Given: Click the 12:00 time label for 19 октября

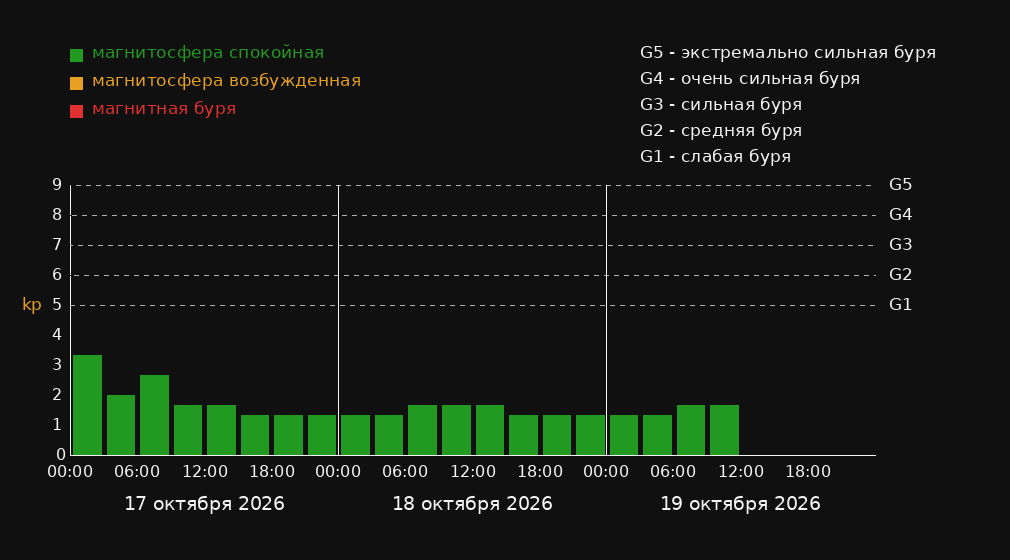Looking at the screenshot, I should [741, 472].
